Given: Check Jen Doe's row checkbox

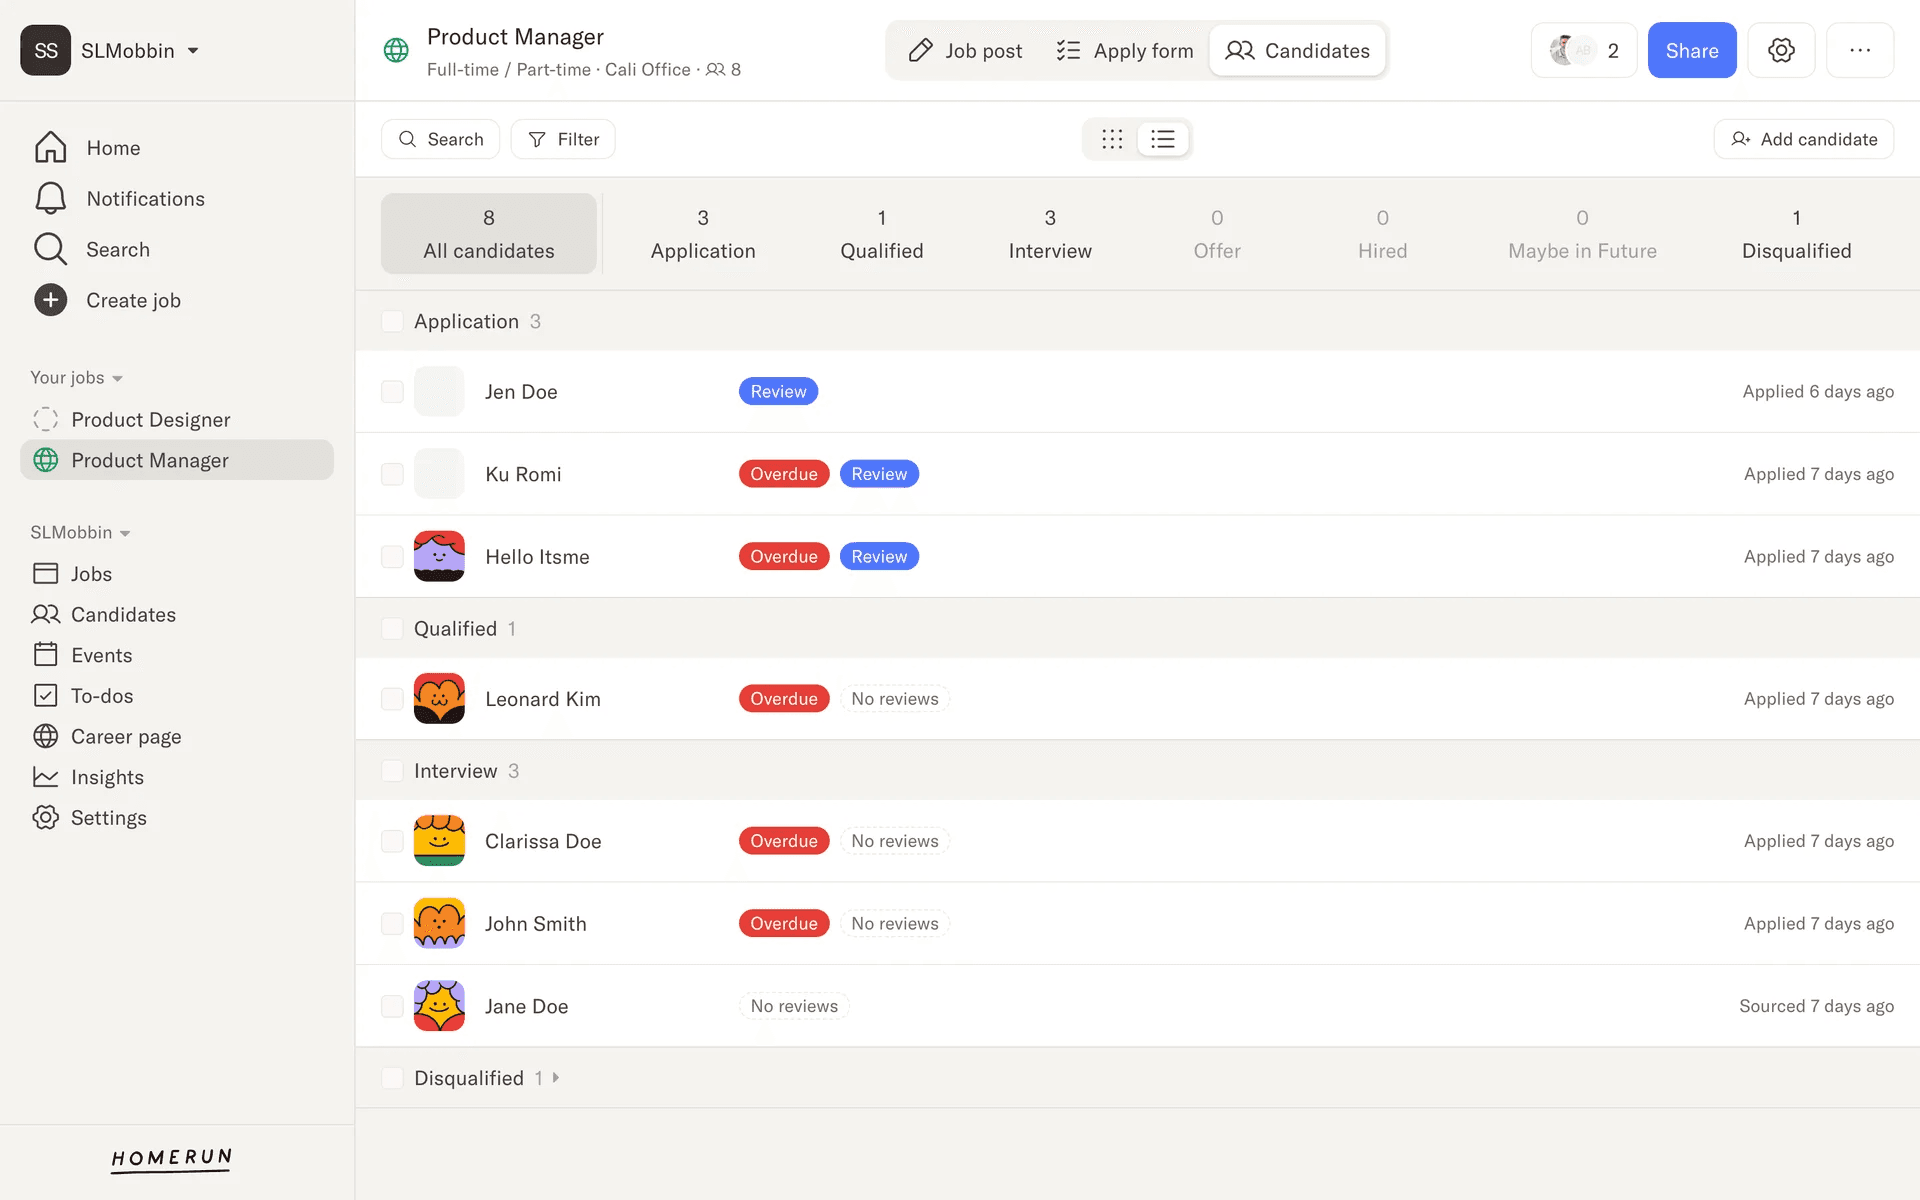Looking at the screenshot, I should point(392,392).
